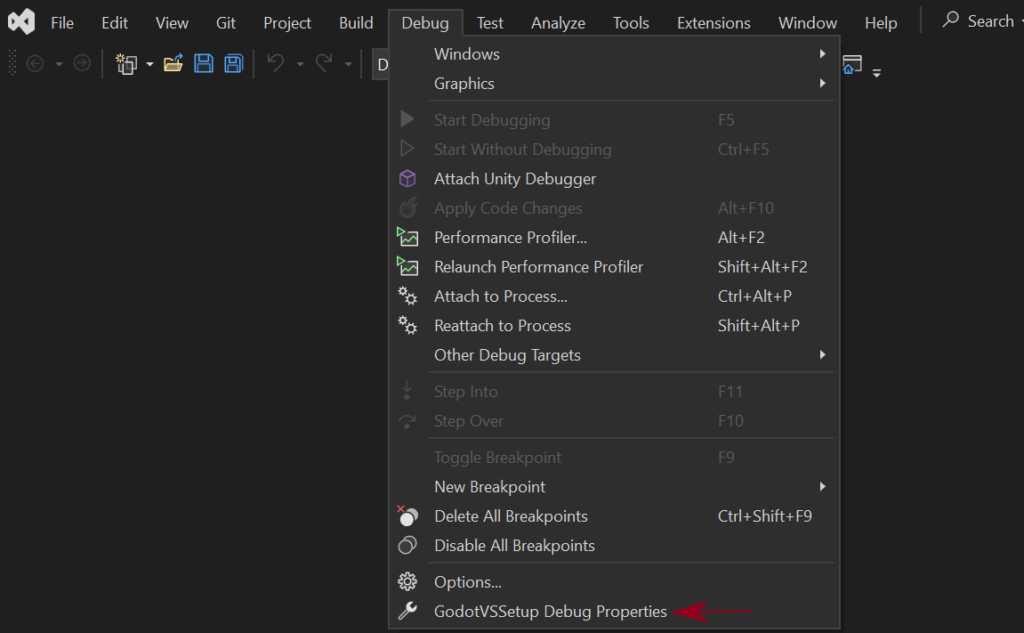Click the Open File folder toolbar icon
The width and height of the screenshot is (1024, 633).
pyautogui.click(x=173, y=64)
